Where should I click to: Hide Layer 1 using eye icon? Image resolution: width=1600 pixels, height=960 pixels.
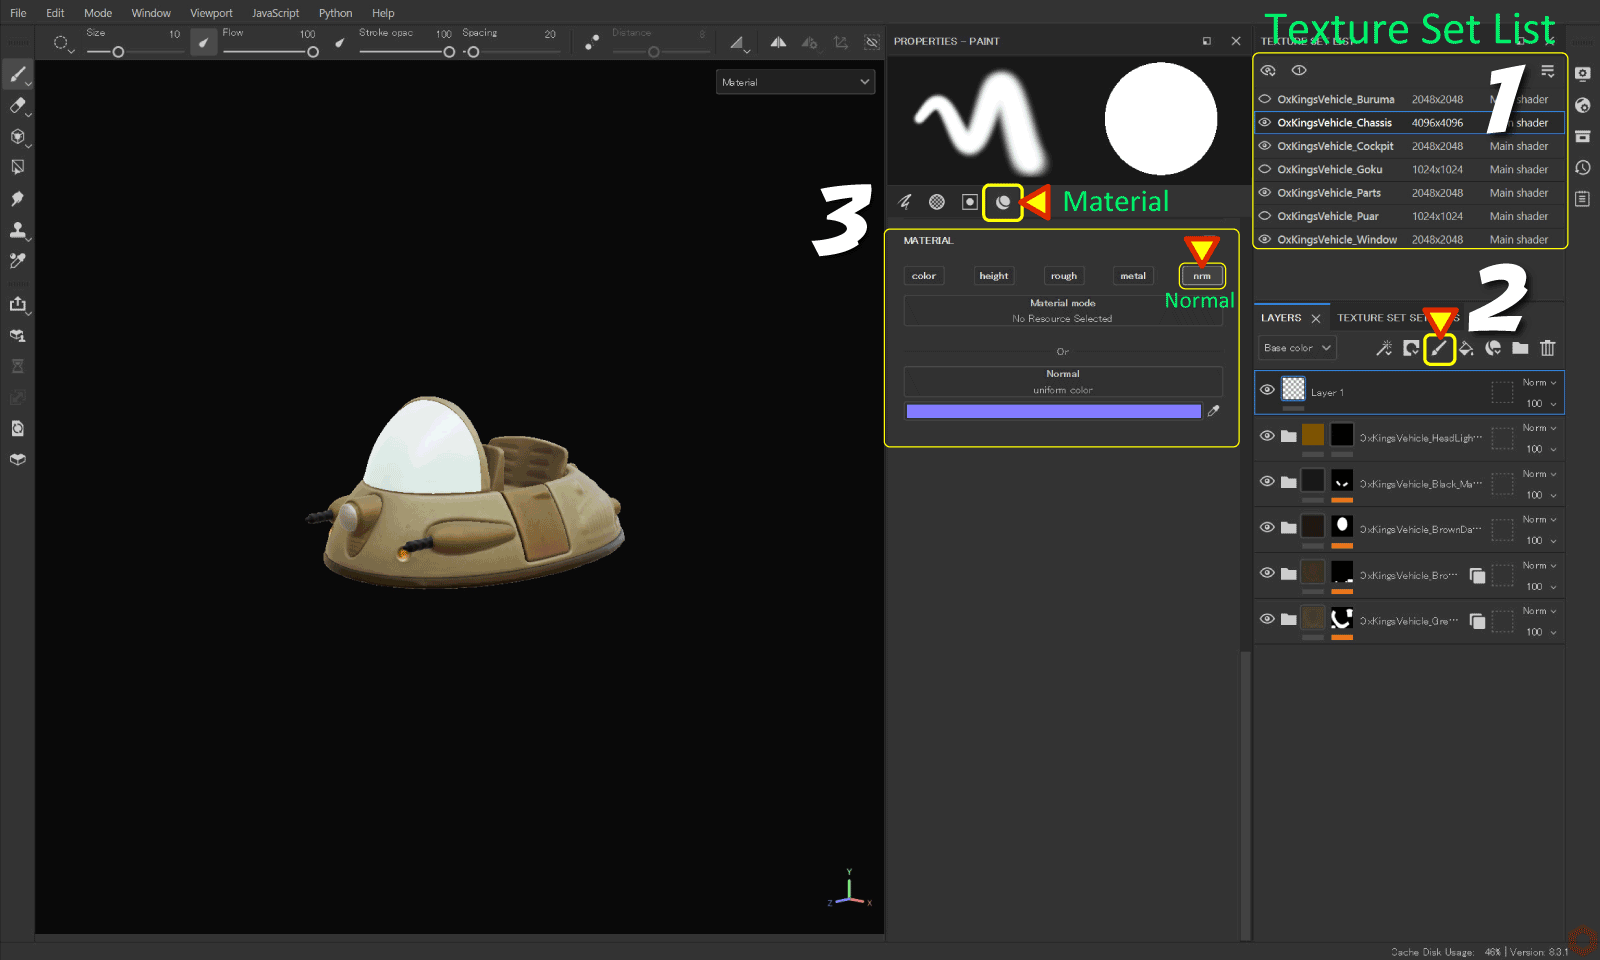[1267, 390]
